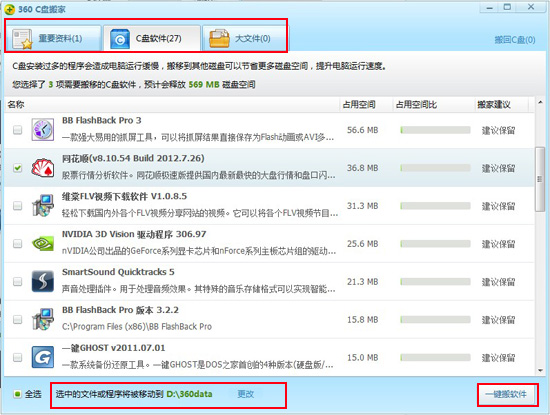The height and width of the screenshot is (415, 550).
Task: Check the BB FlashBack Pro 3 checkbox
Action: [17, 130]
